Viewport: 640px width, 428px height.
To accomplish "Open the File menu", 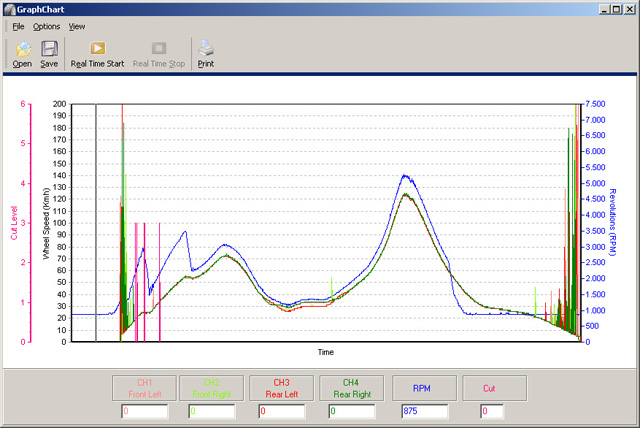I will pyautogui.click(x=18, y=27).
